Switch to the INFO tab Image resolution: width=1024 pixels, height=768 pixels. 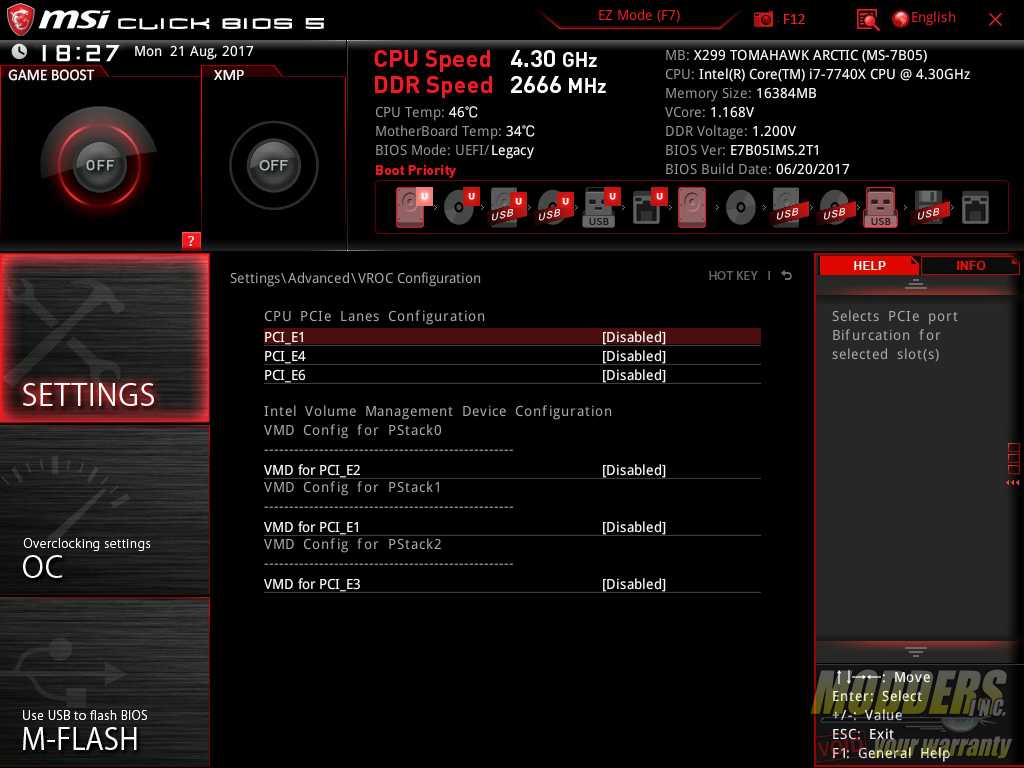(x=970, y=265)
